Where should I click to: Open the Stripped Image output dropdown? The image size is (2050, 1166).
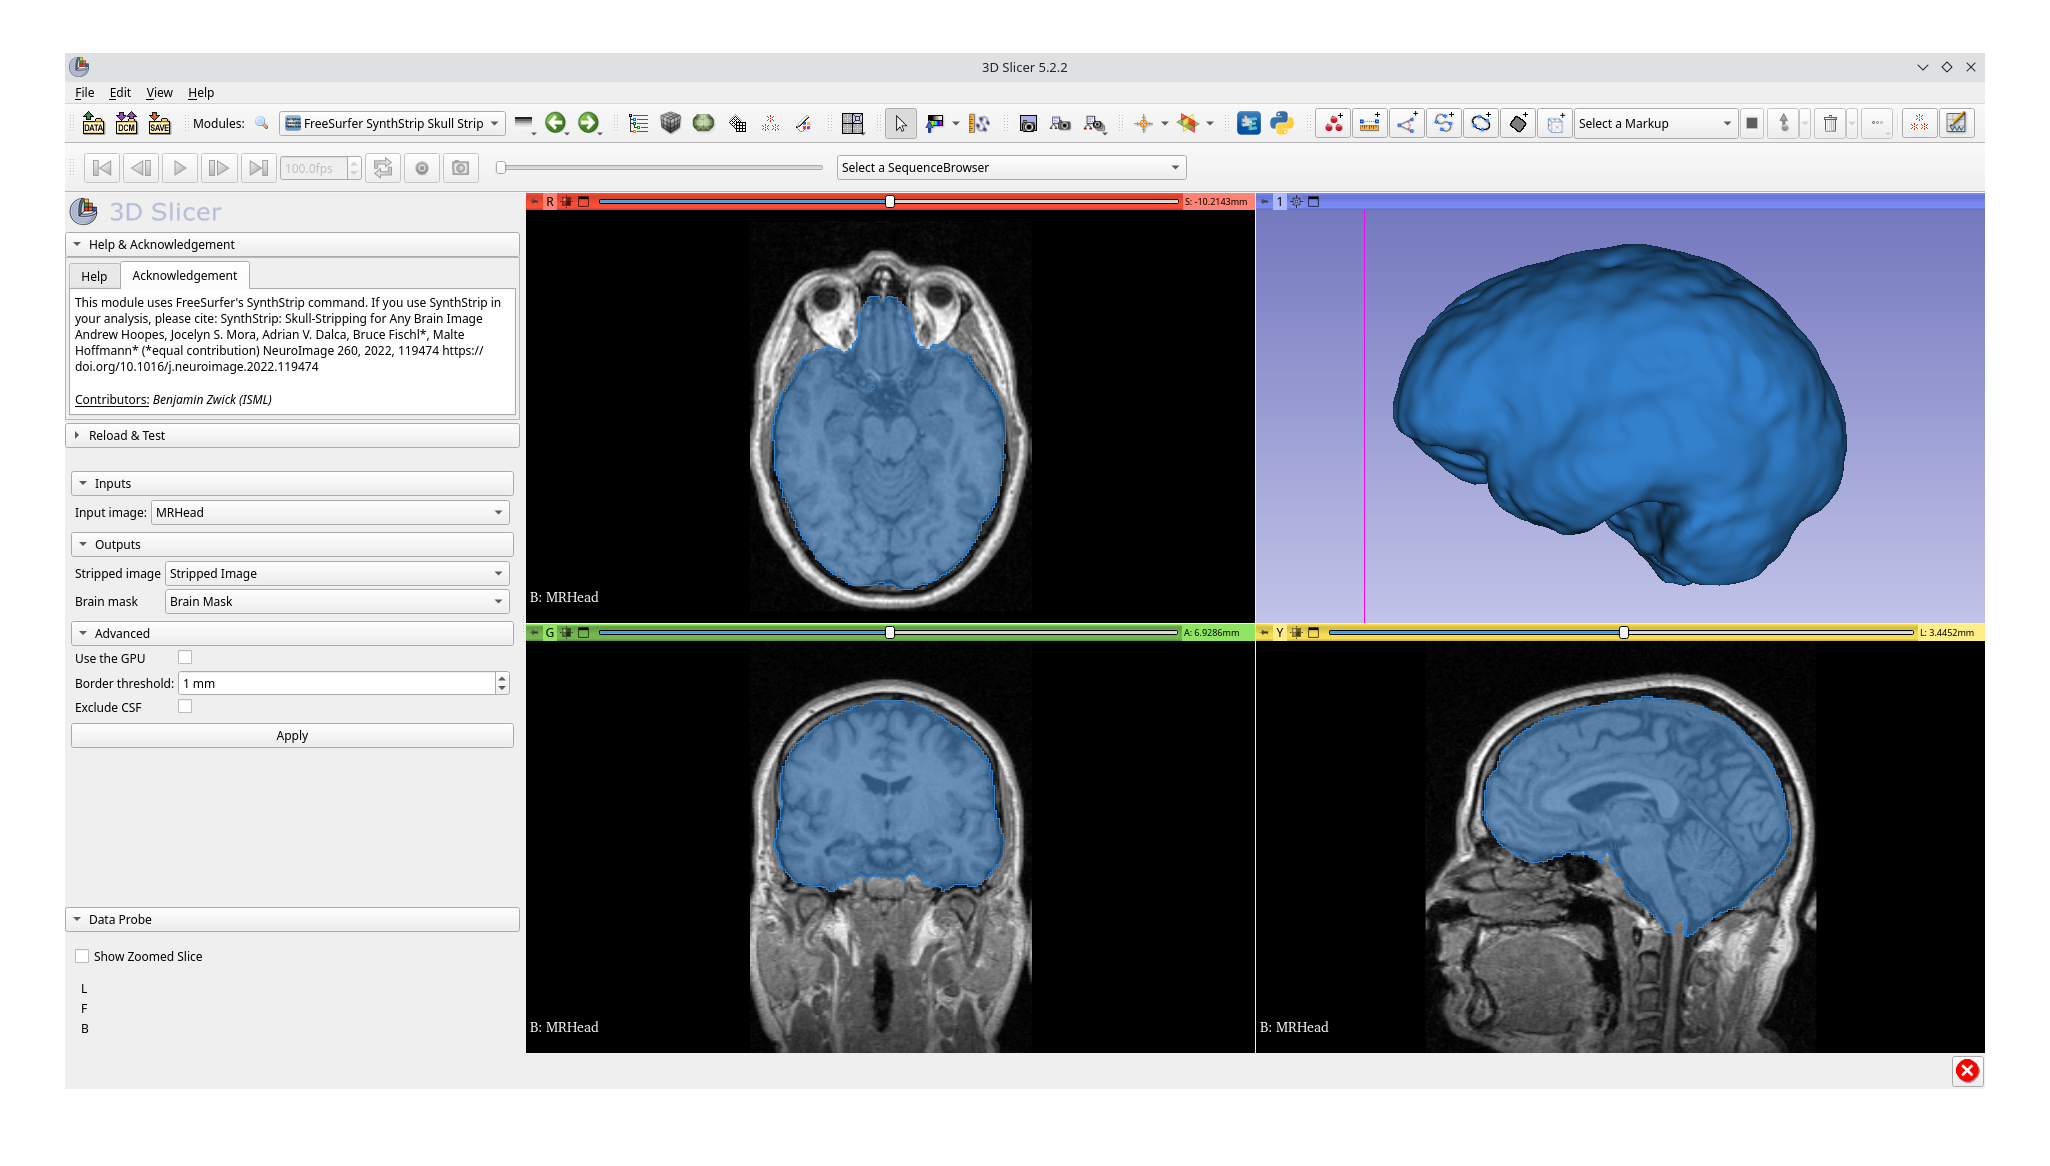pyautogui.click(x=500, y=573)
